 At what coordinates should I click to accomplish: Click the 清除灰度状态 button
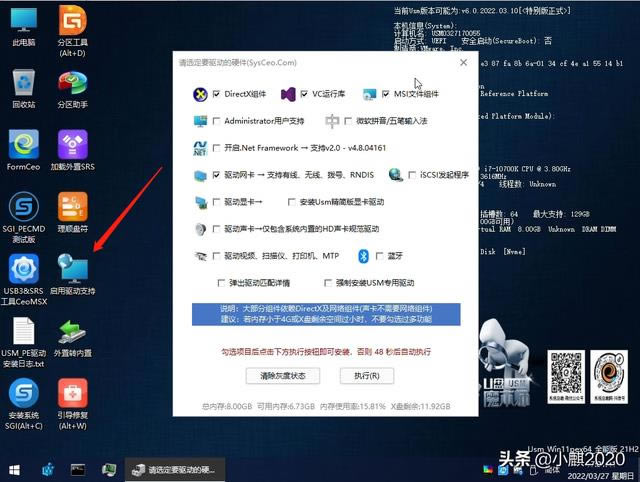[283, 376]
